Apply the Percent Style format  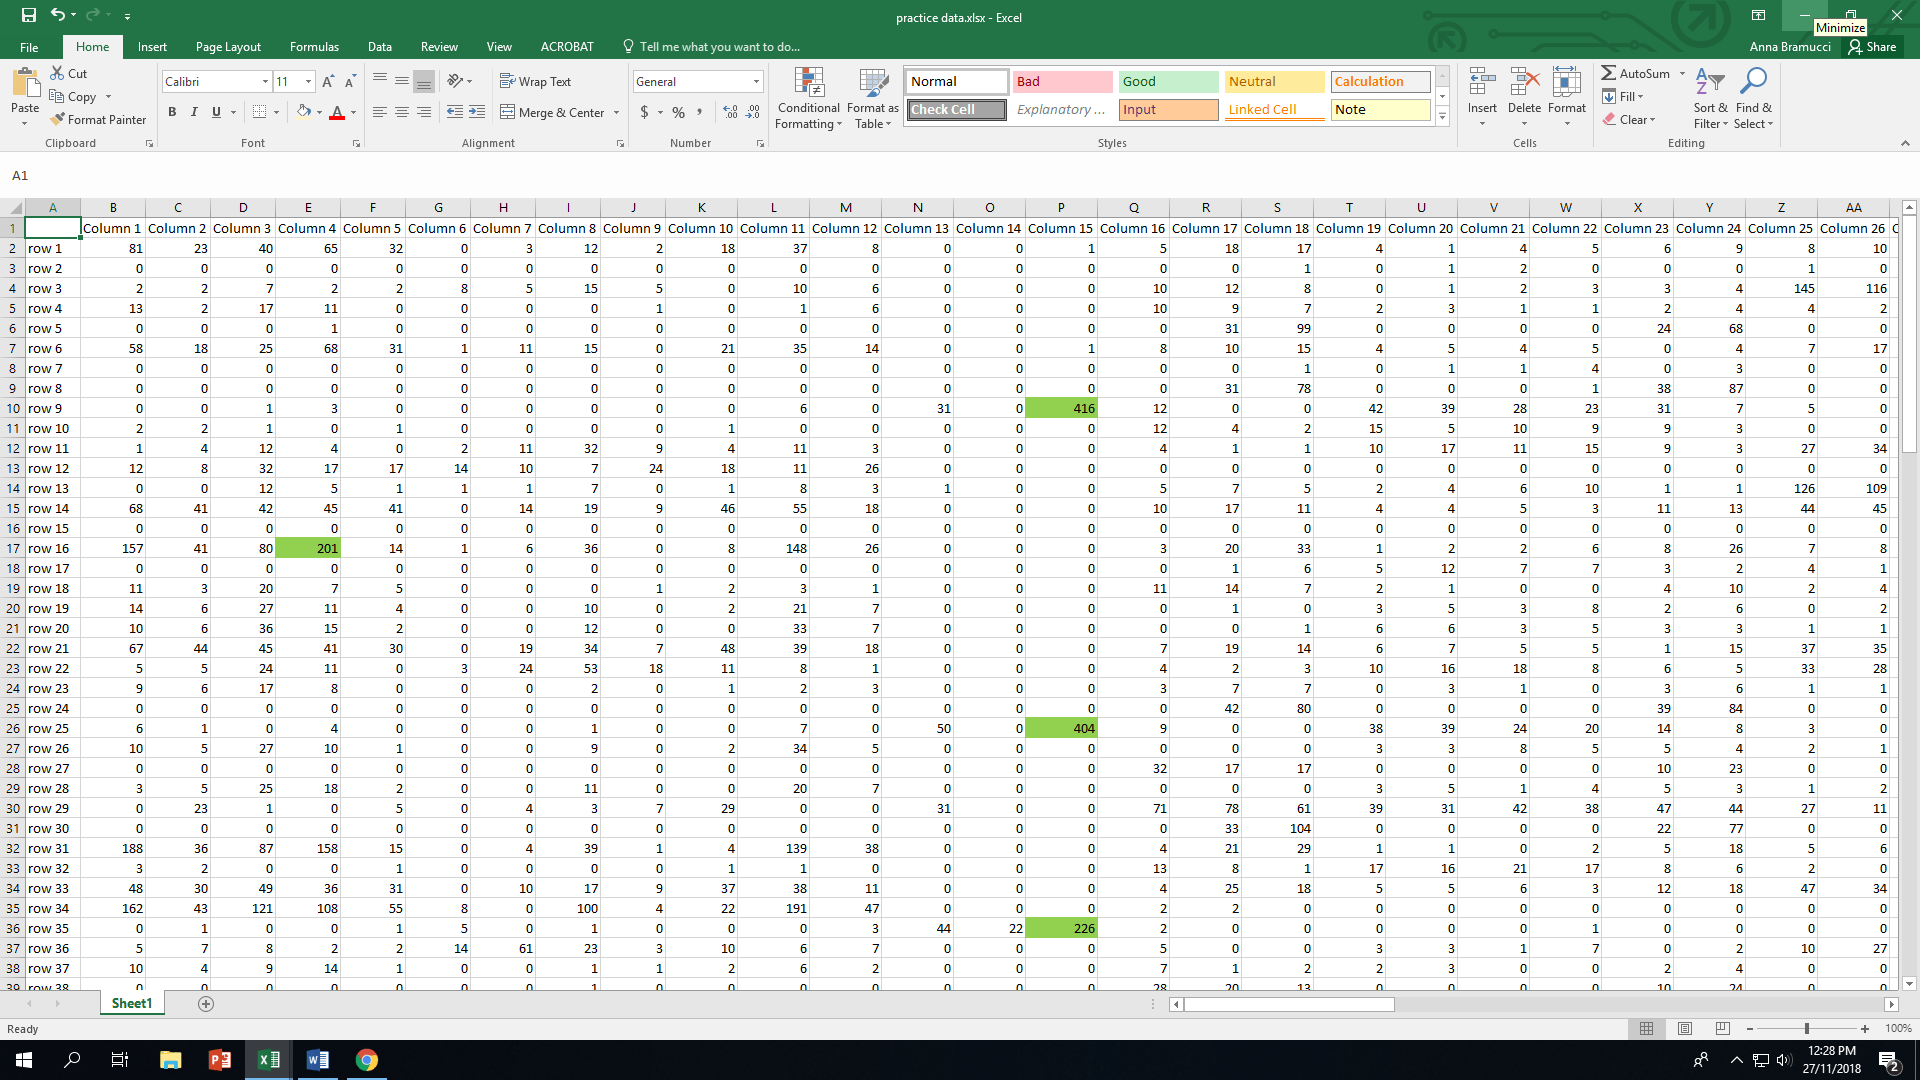tap(678, 113)
